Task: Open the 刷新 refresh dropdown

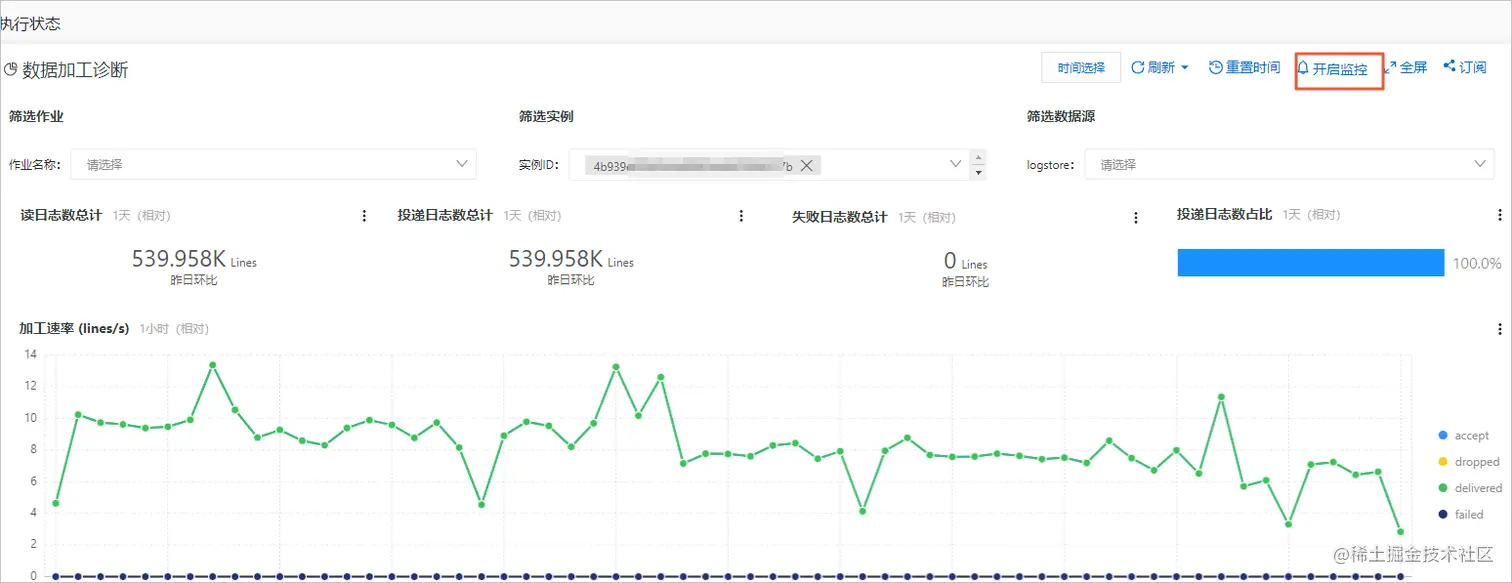Action: (1159, 68)
